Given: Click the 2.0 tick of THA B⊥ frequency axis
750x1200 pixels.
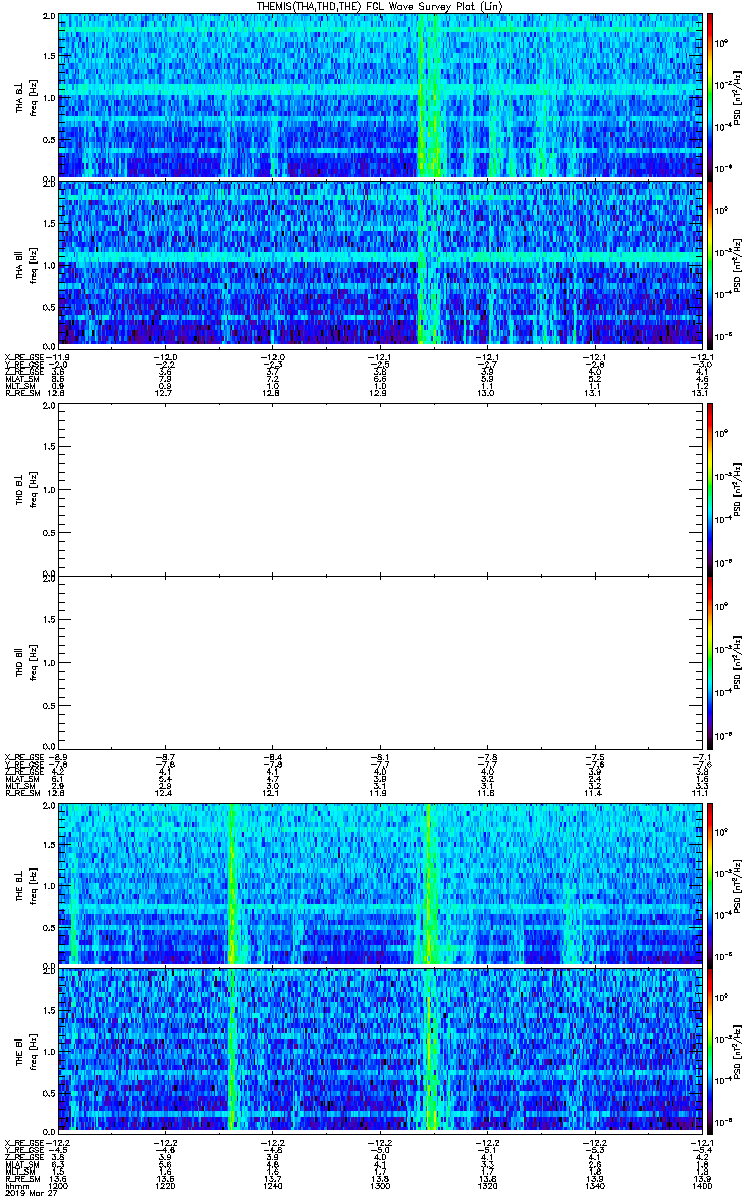Looking at the screenshot, I should 48,18.
